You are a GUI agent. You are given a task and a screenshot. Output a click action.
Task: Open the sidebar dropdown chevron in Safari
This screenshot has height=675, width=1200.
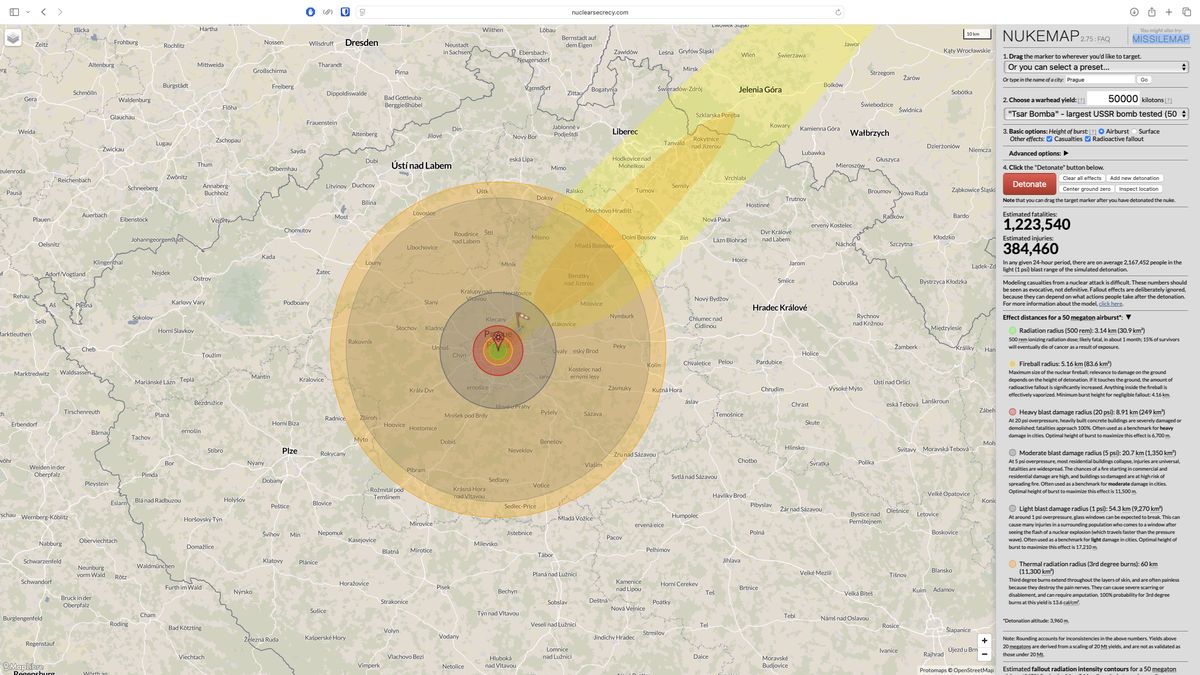[26, 12]
